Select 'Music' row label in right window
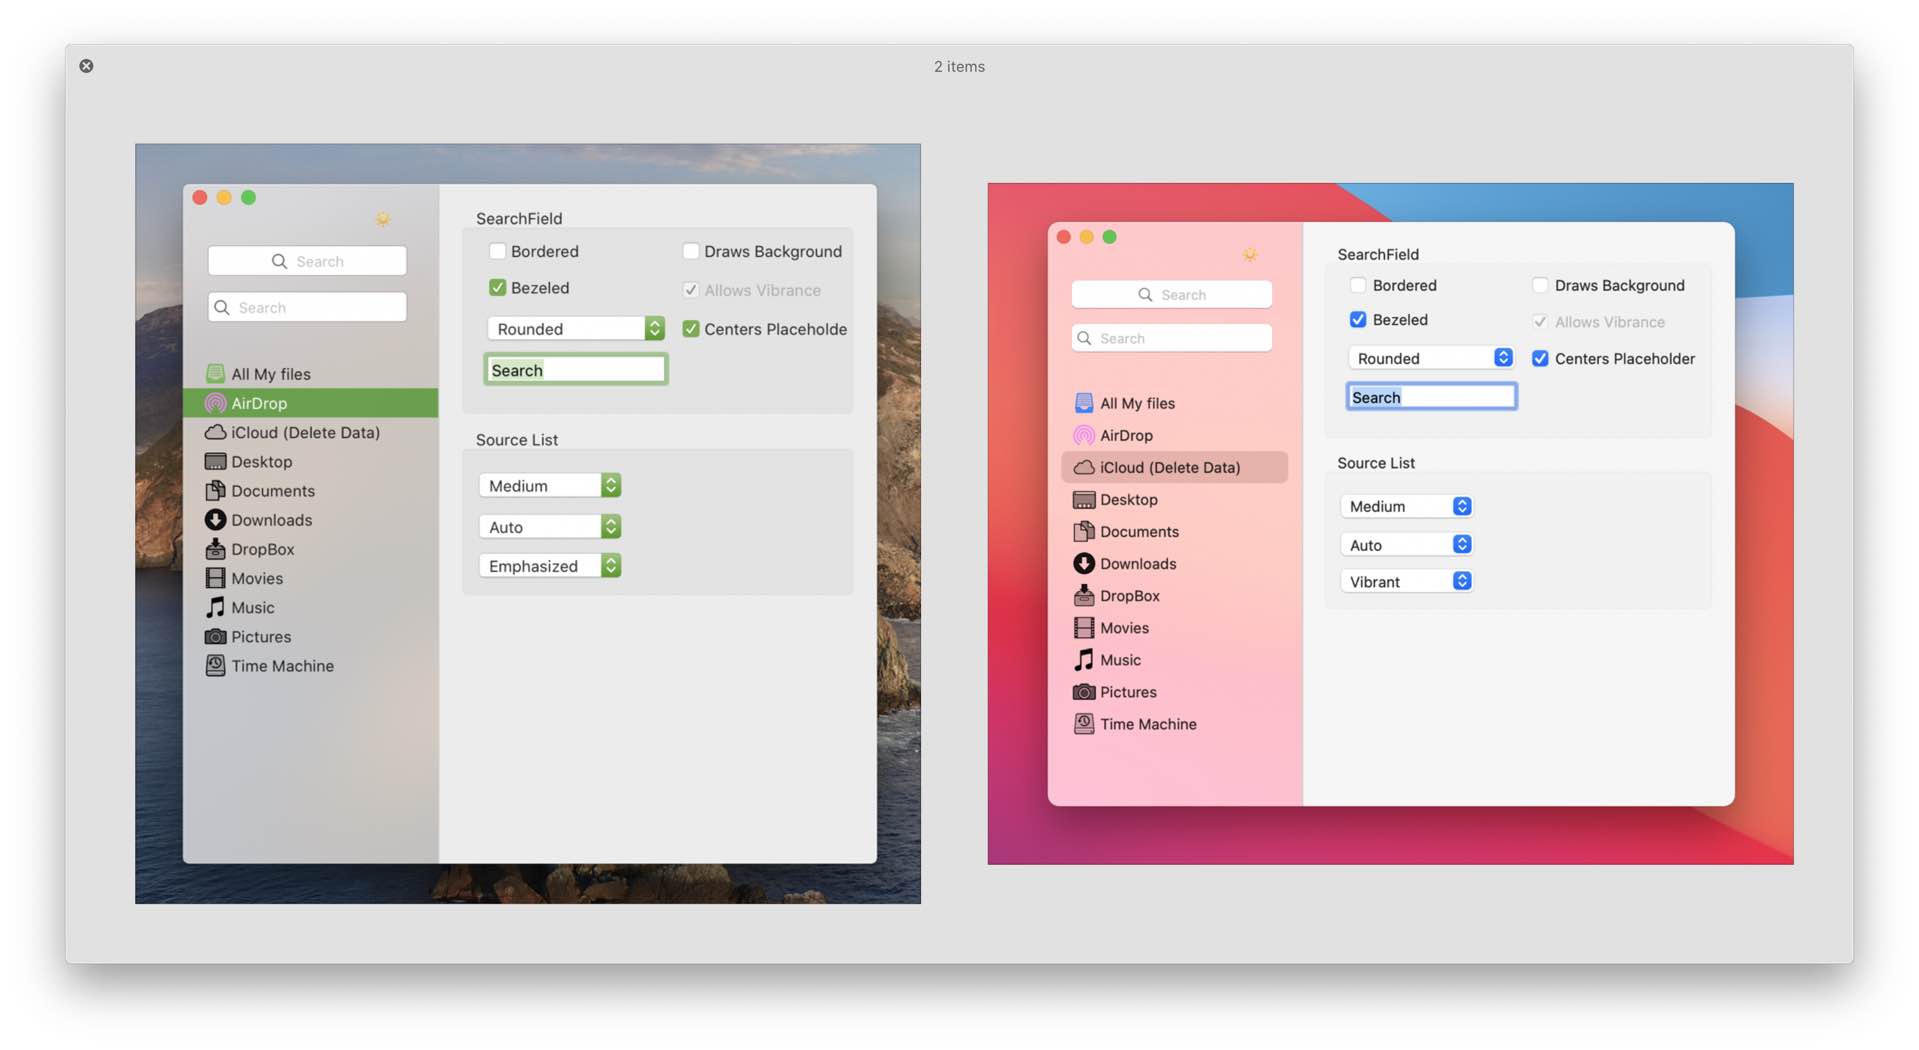1919x1050 pixels. tap(1120, 659)
